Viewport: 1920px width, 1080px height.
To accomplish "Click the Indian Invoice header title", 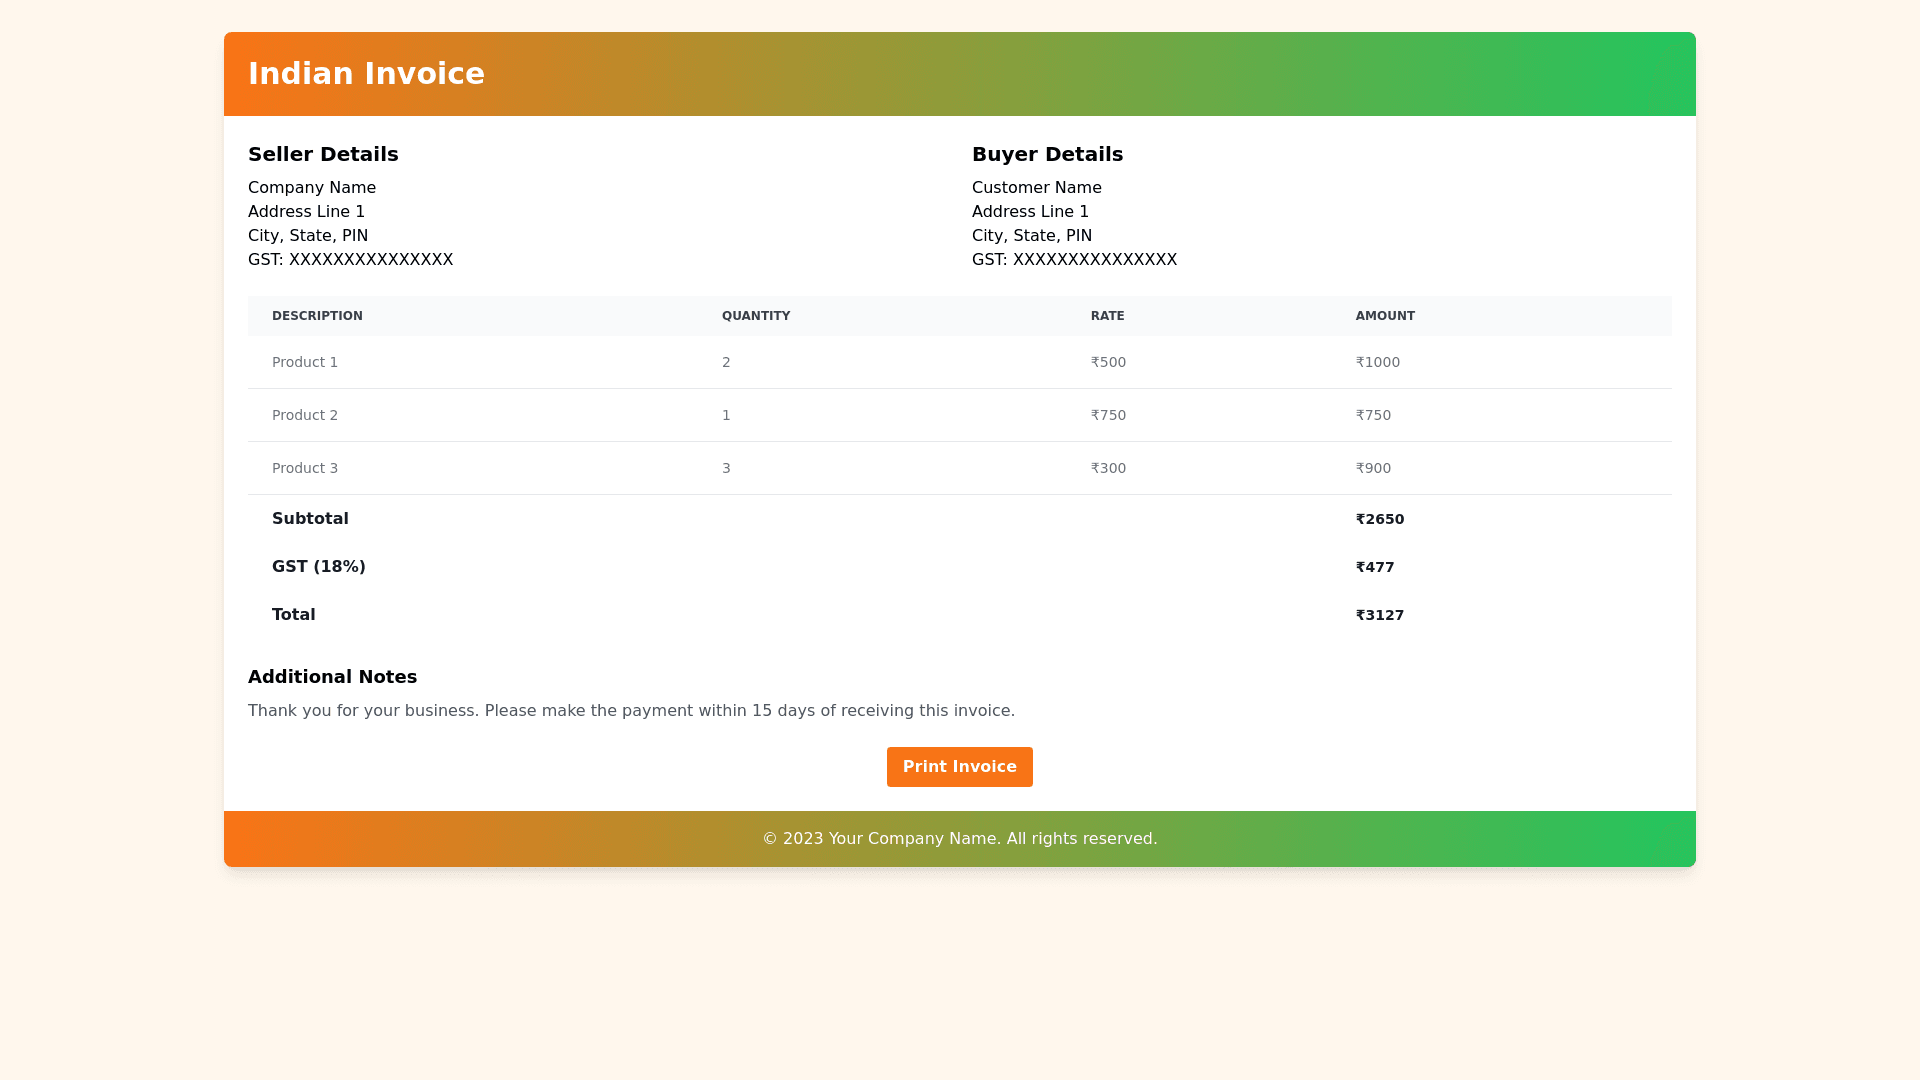I will [366, 74].
